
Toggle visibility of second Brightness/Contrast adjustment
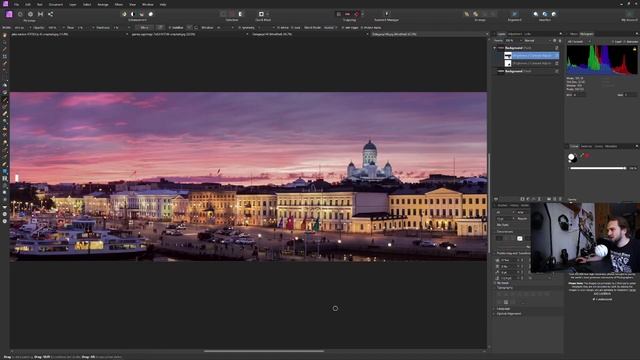click(x=557, y=63)
